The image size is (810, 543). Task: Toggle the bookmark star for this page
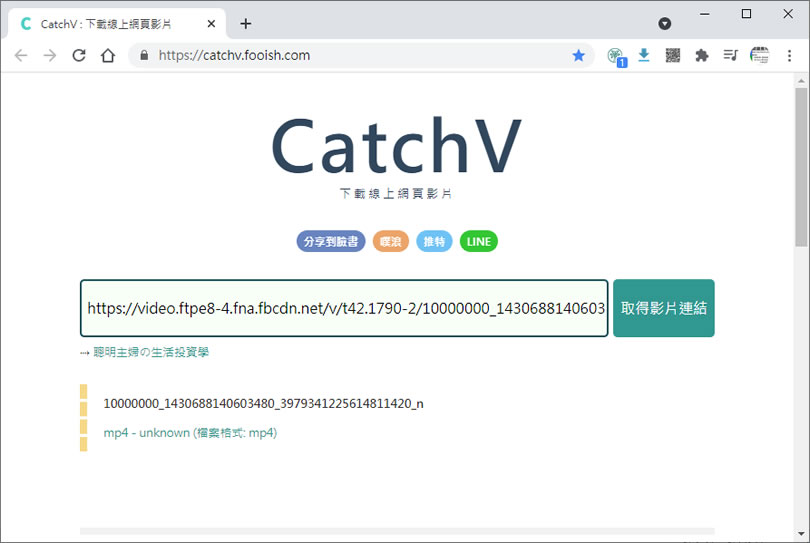[x=579, y=55]
